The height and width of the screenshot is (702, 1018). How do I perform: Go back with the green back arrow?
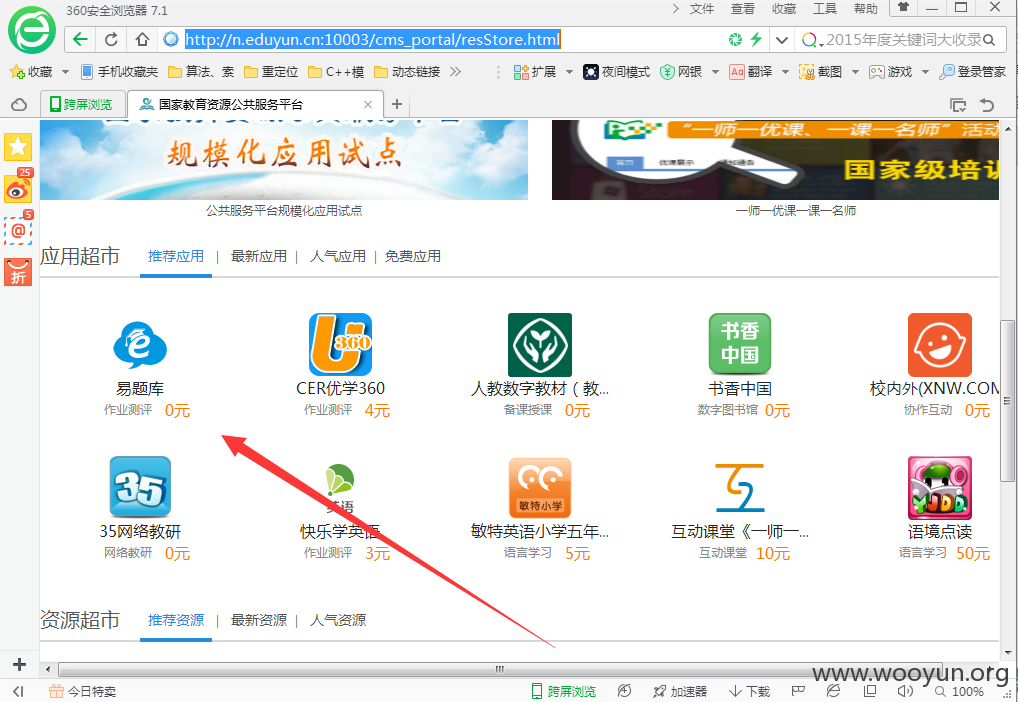81,40
